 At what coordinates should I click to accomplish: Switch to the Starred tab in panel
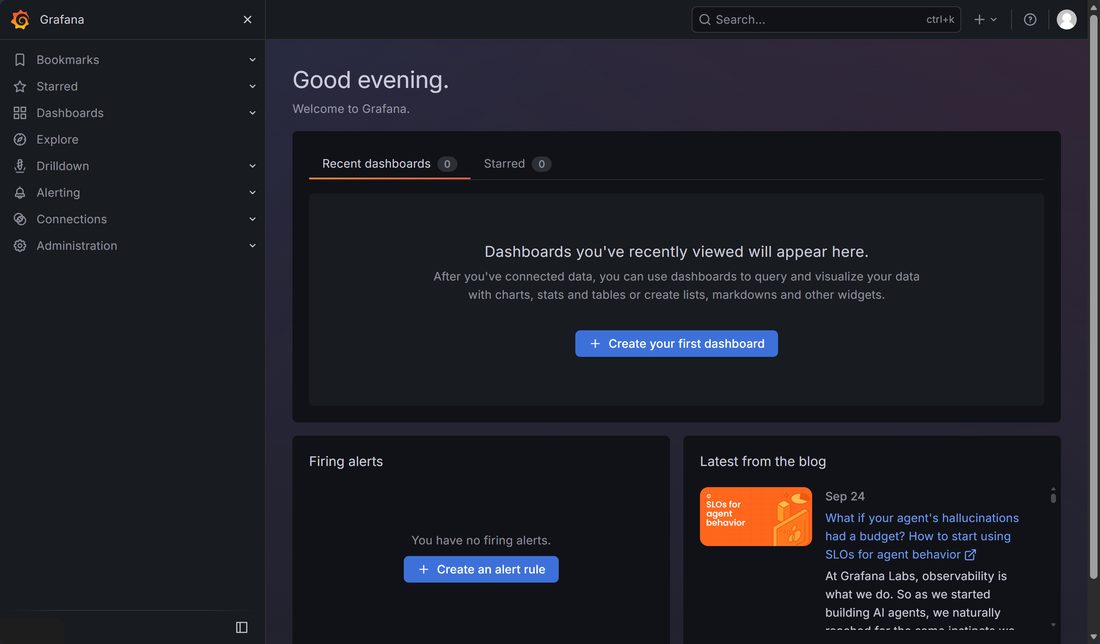pos(517,163)
